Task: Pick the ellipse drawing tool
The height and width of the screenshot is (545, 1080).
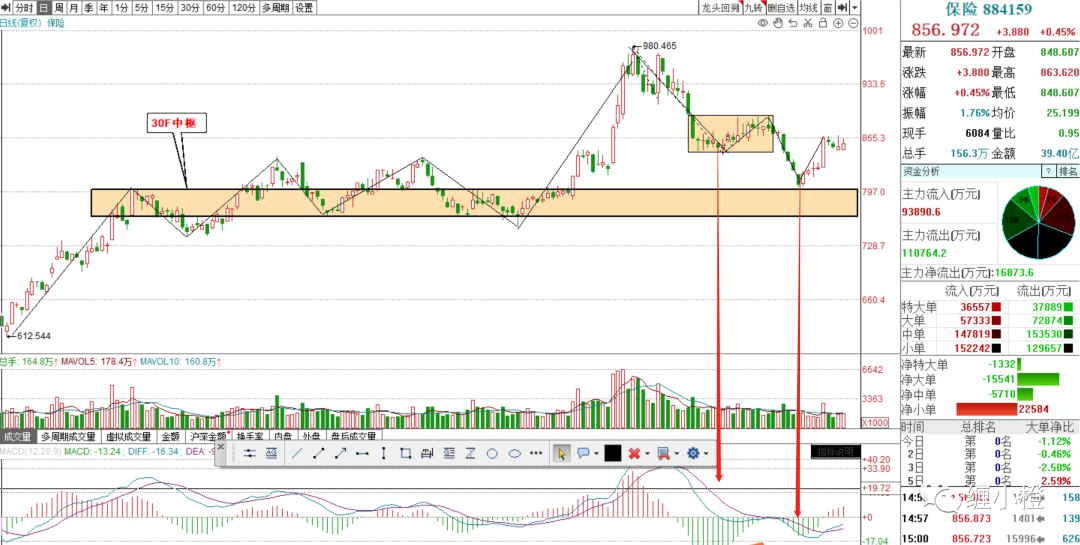Action: [515, 453]
